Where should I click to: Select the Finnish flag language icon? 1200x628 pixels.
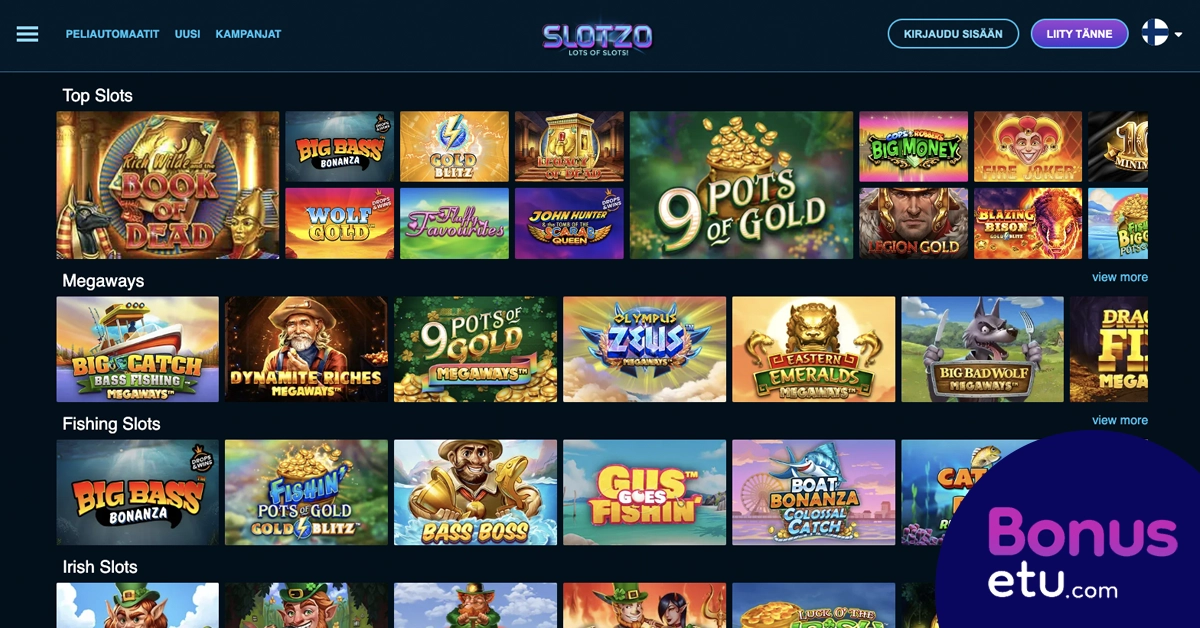pyautogui.click(x=1155, y=33)
